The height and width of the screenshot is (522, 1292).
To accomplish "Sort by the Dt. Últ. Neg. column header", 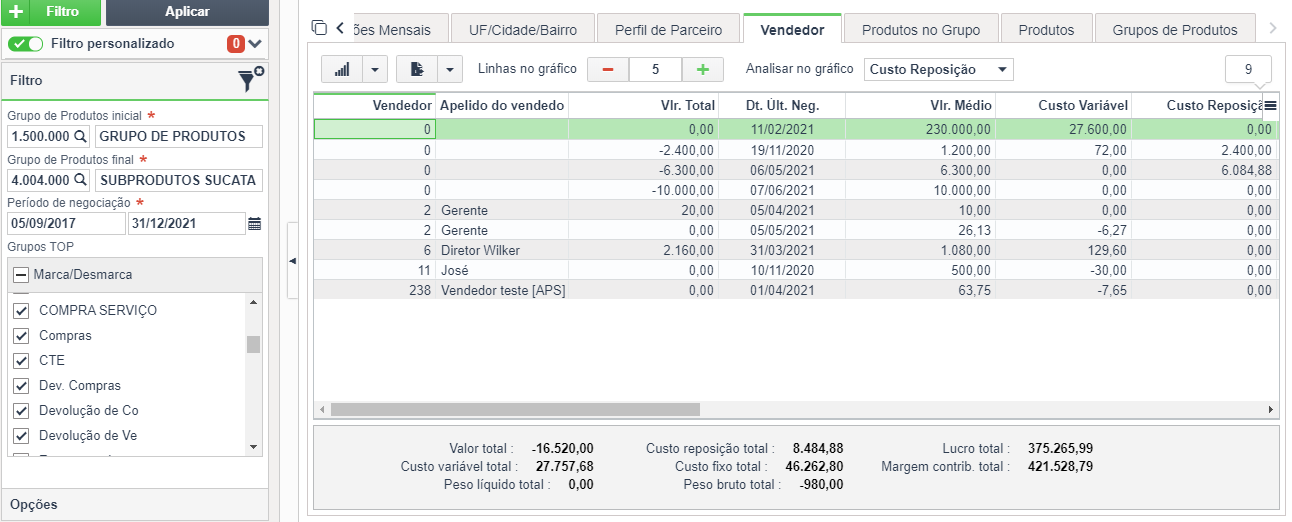I will (x=782, y=106).
